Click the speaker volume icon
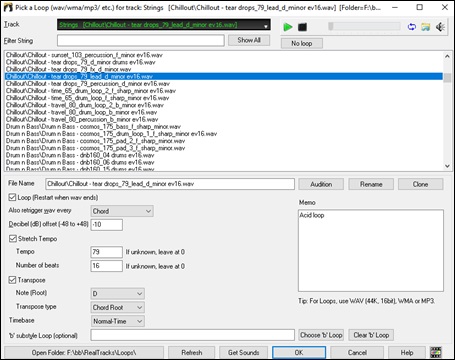Image resolution: width=455 pixels, height=360 pixels. tap(440, 27)
